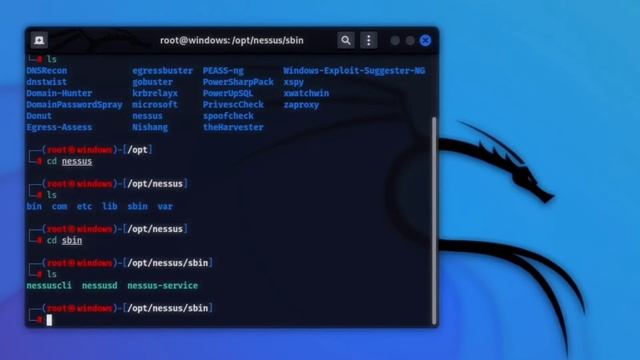The image size is (640, 360).
Task: Click the [/opt] prompt path
Action: [x=138, y=150]
